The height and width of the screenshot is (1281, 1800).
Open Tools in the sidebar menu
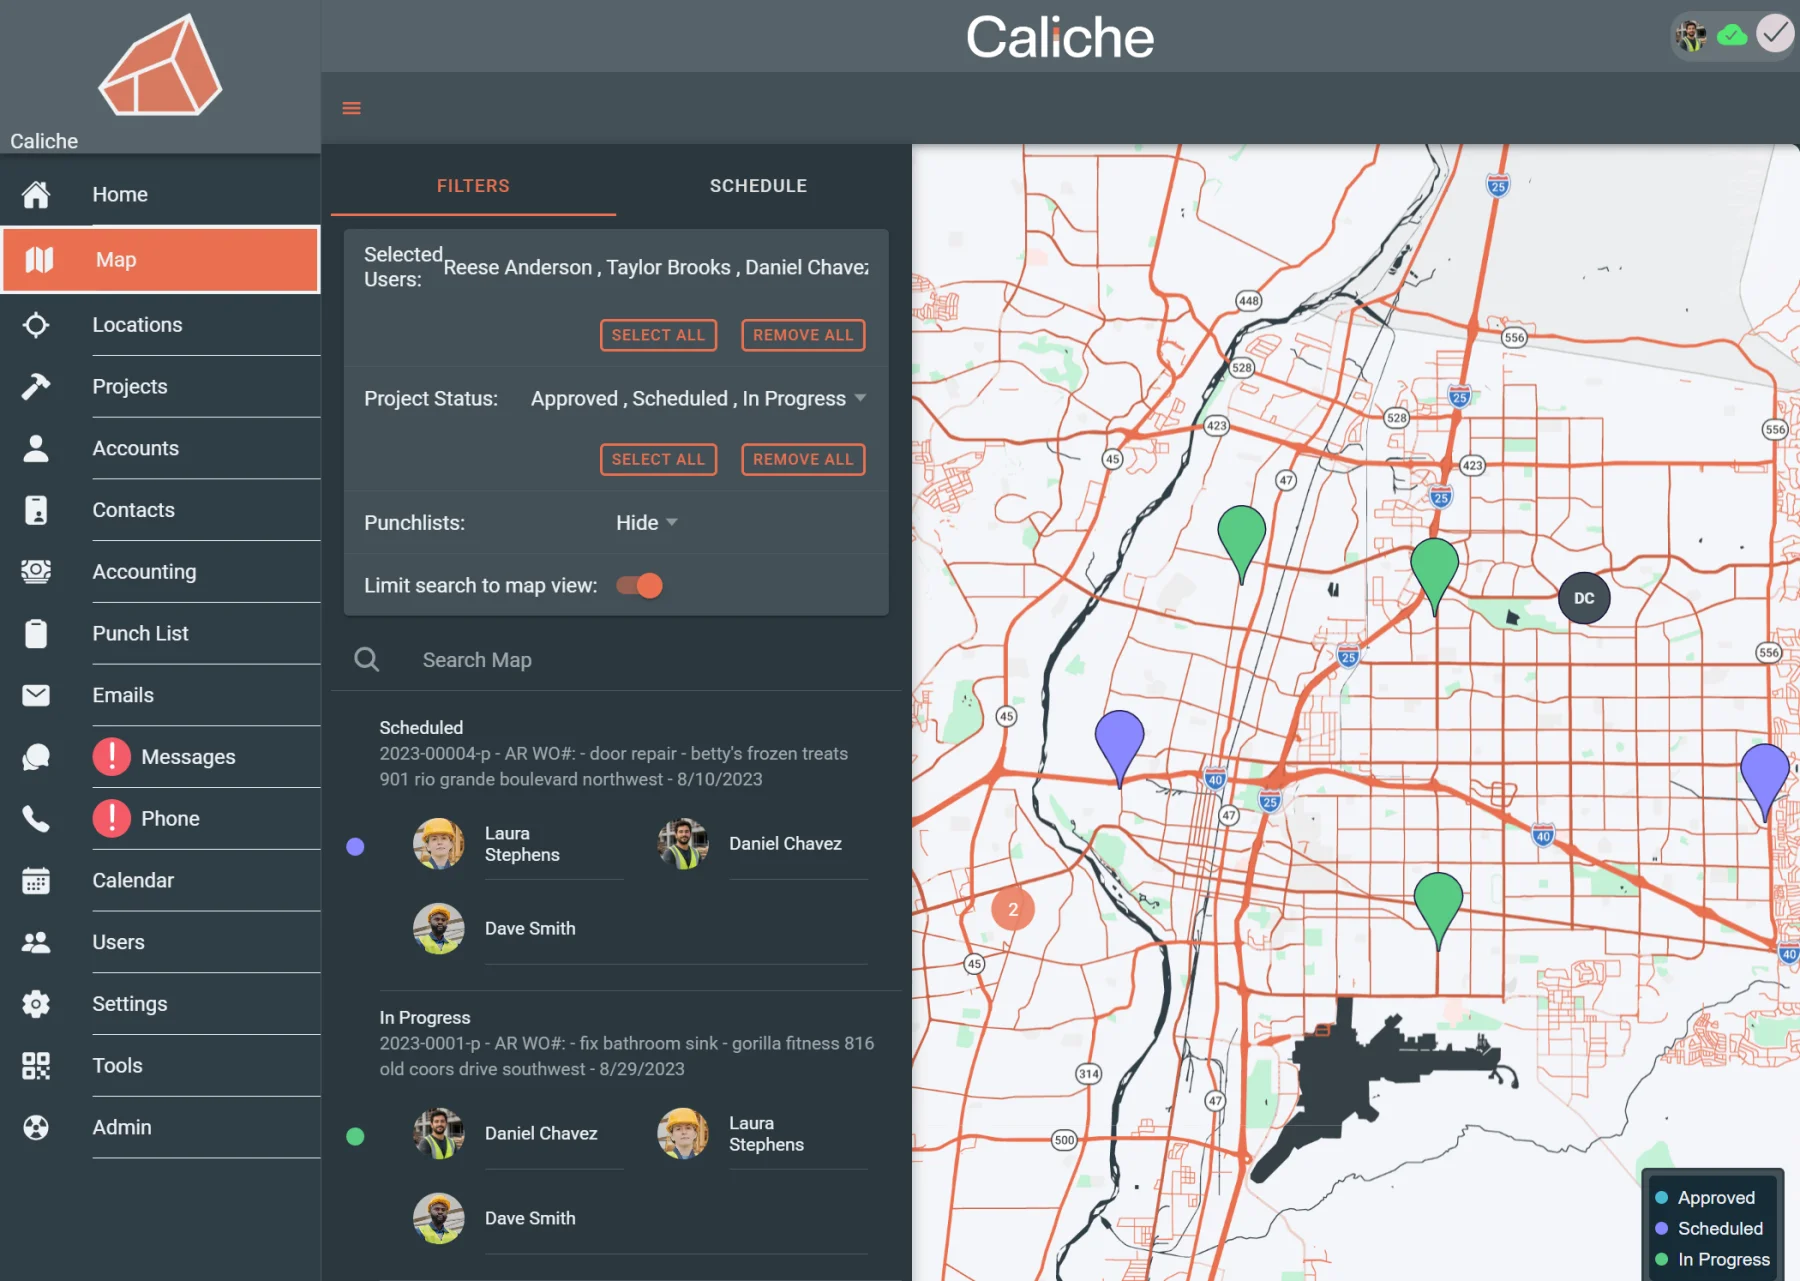161,1065
